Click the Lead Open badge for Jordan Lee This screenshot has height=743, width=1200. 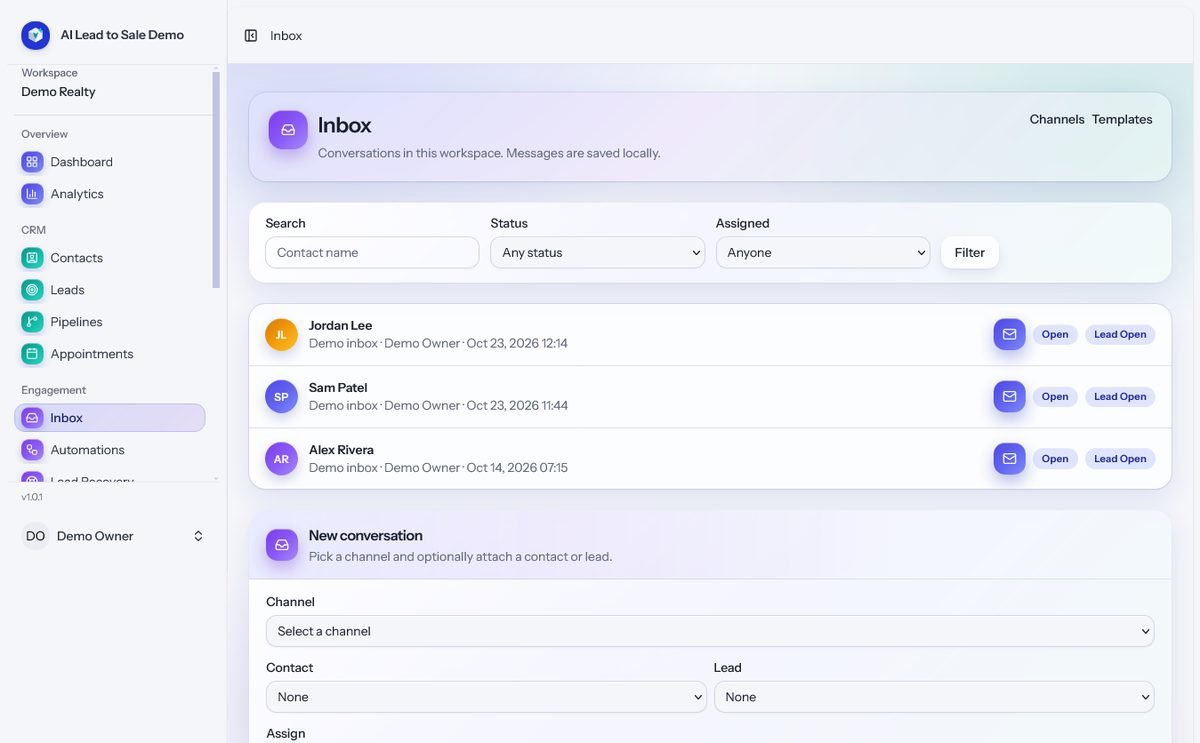click(x=1120, y=335)
